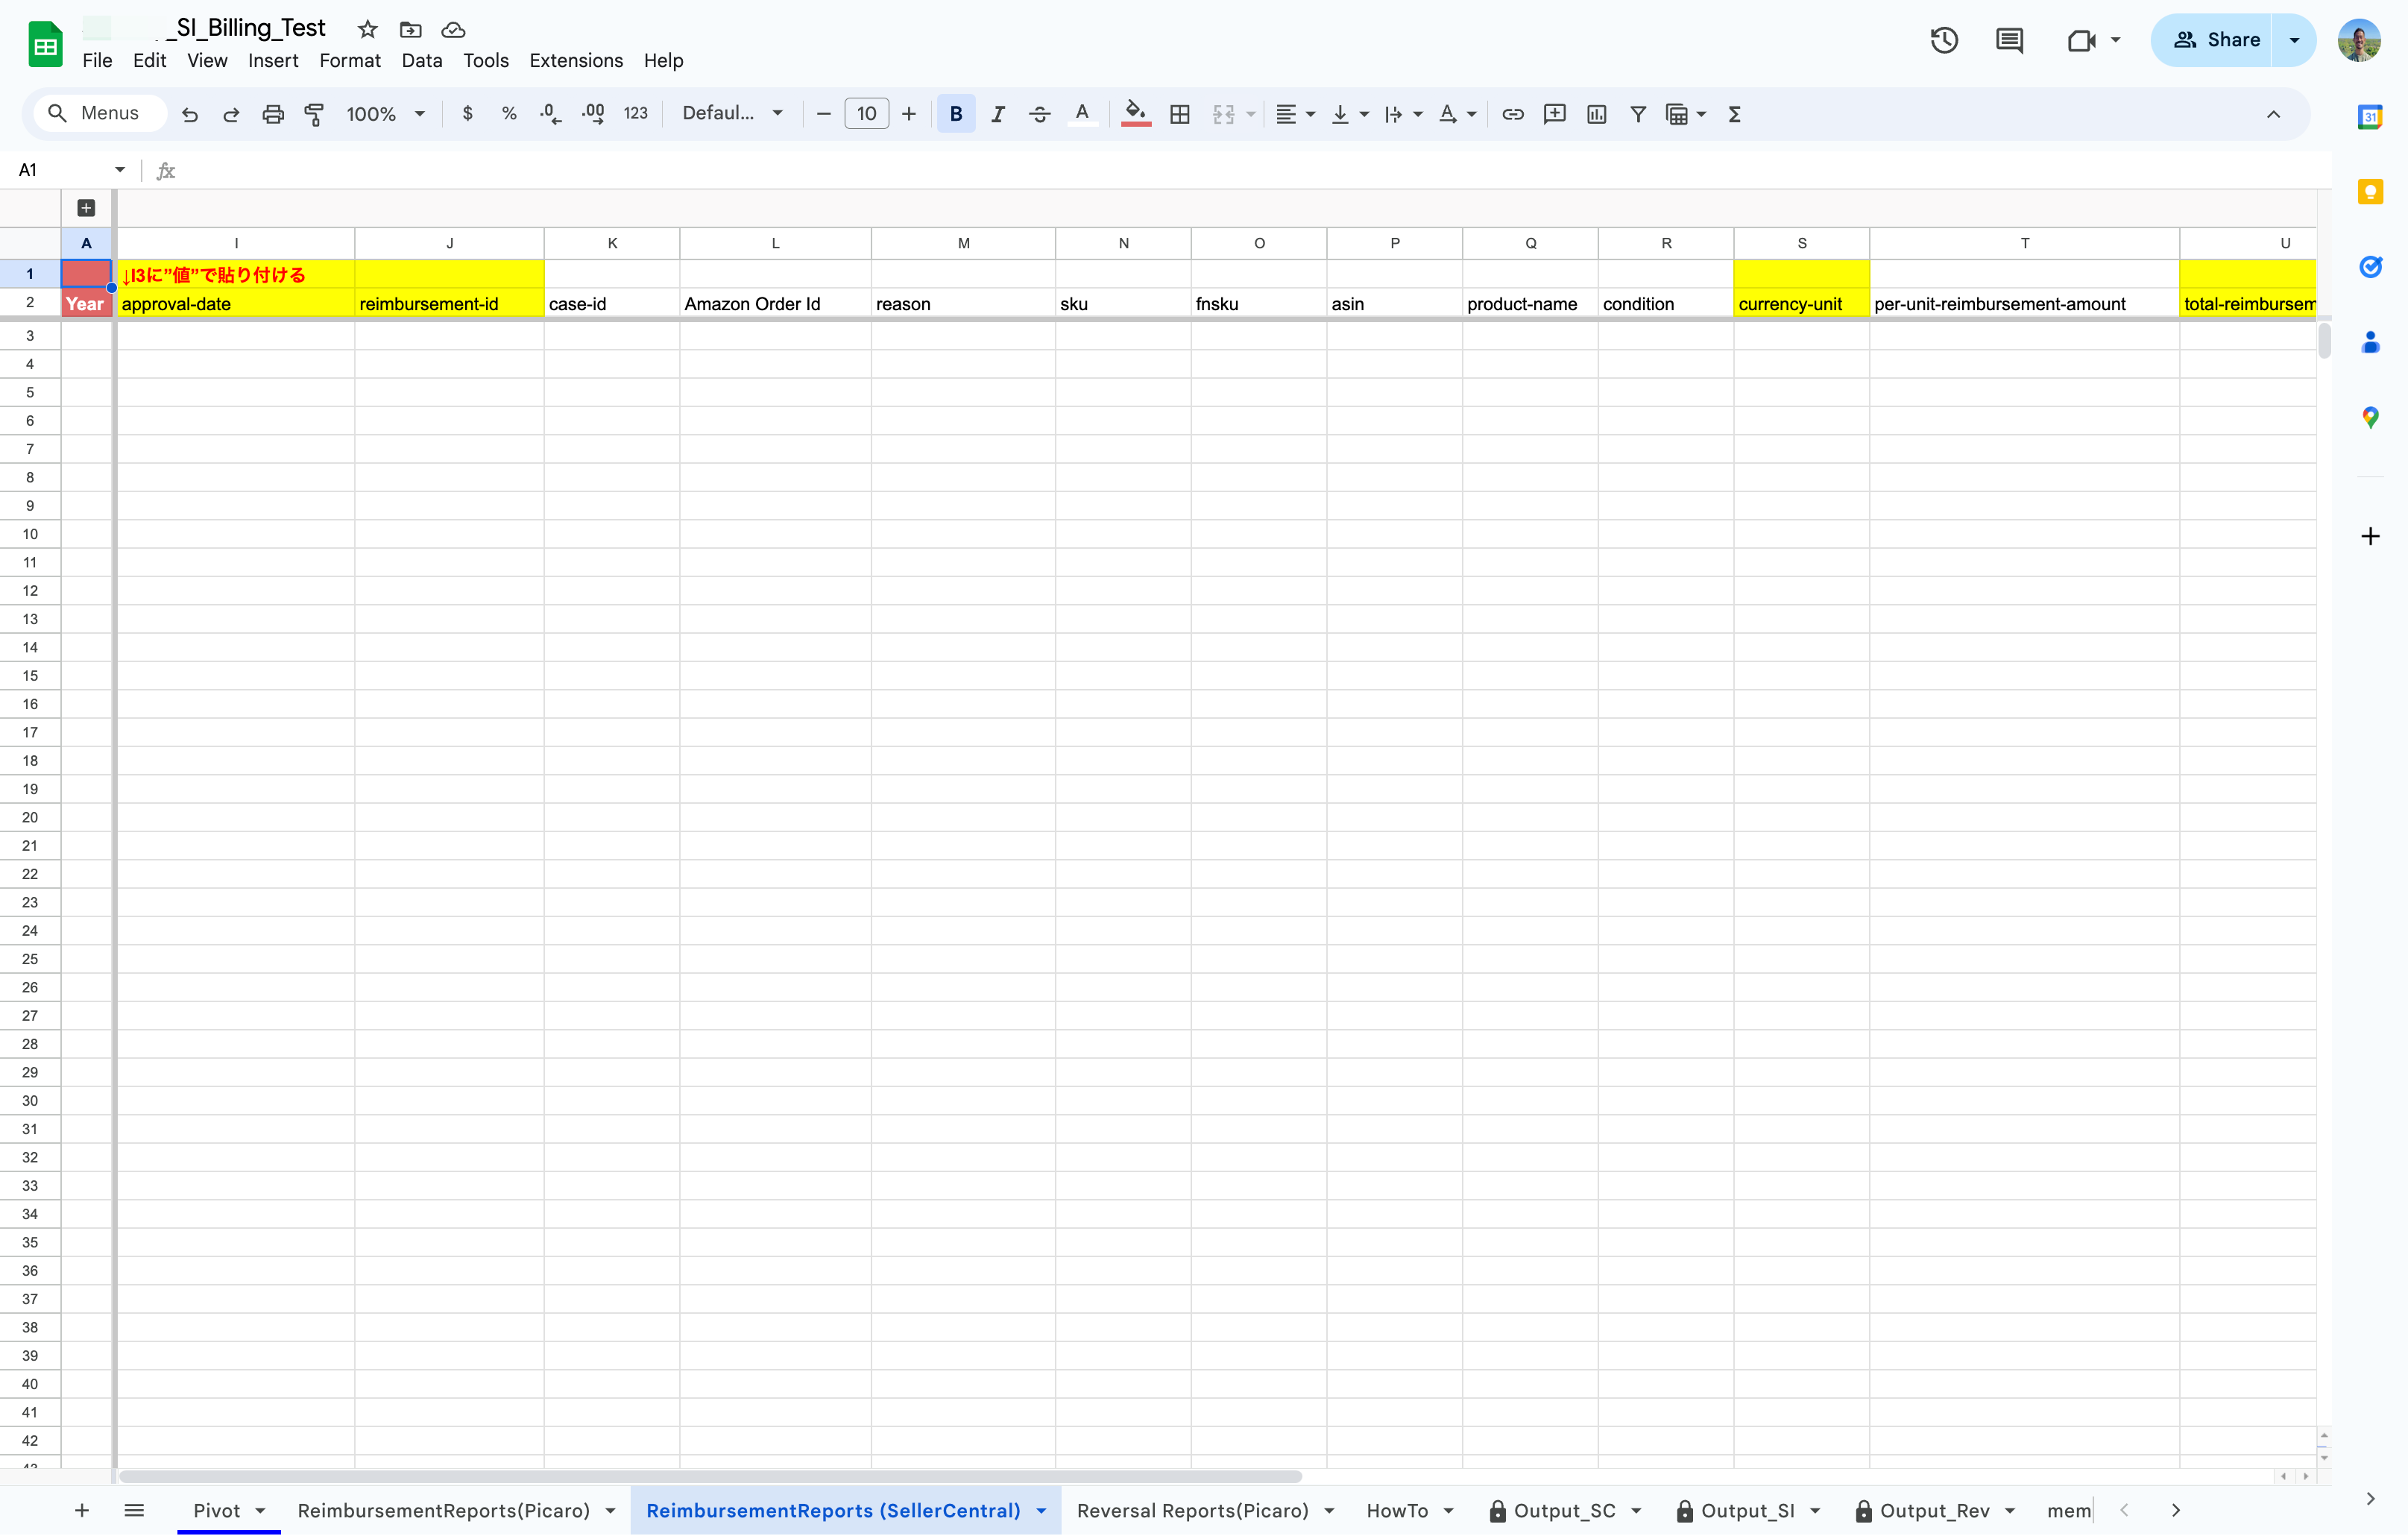Screen dimensions: 2408x1536
Task: Click the Redo icon
Action: tap(231, 114)
